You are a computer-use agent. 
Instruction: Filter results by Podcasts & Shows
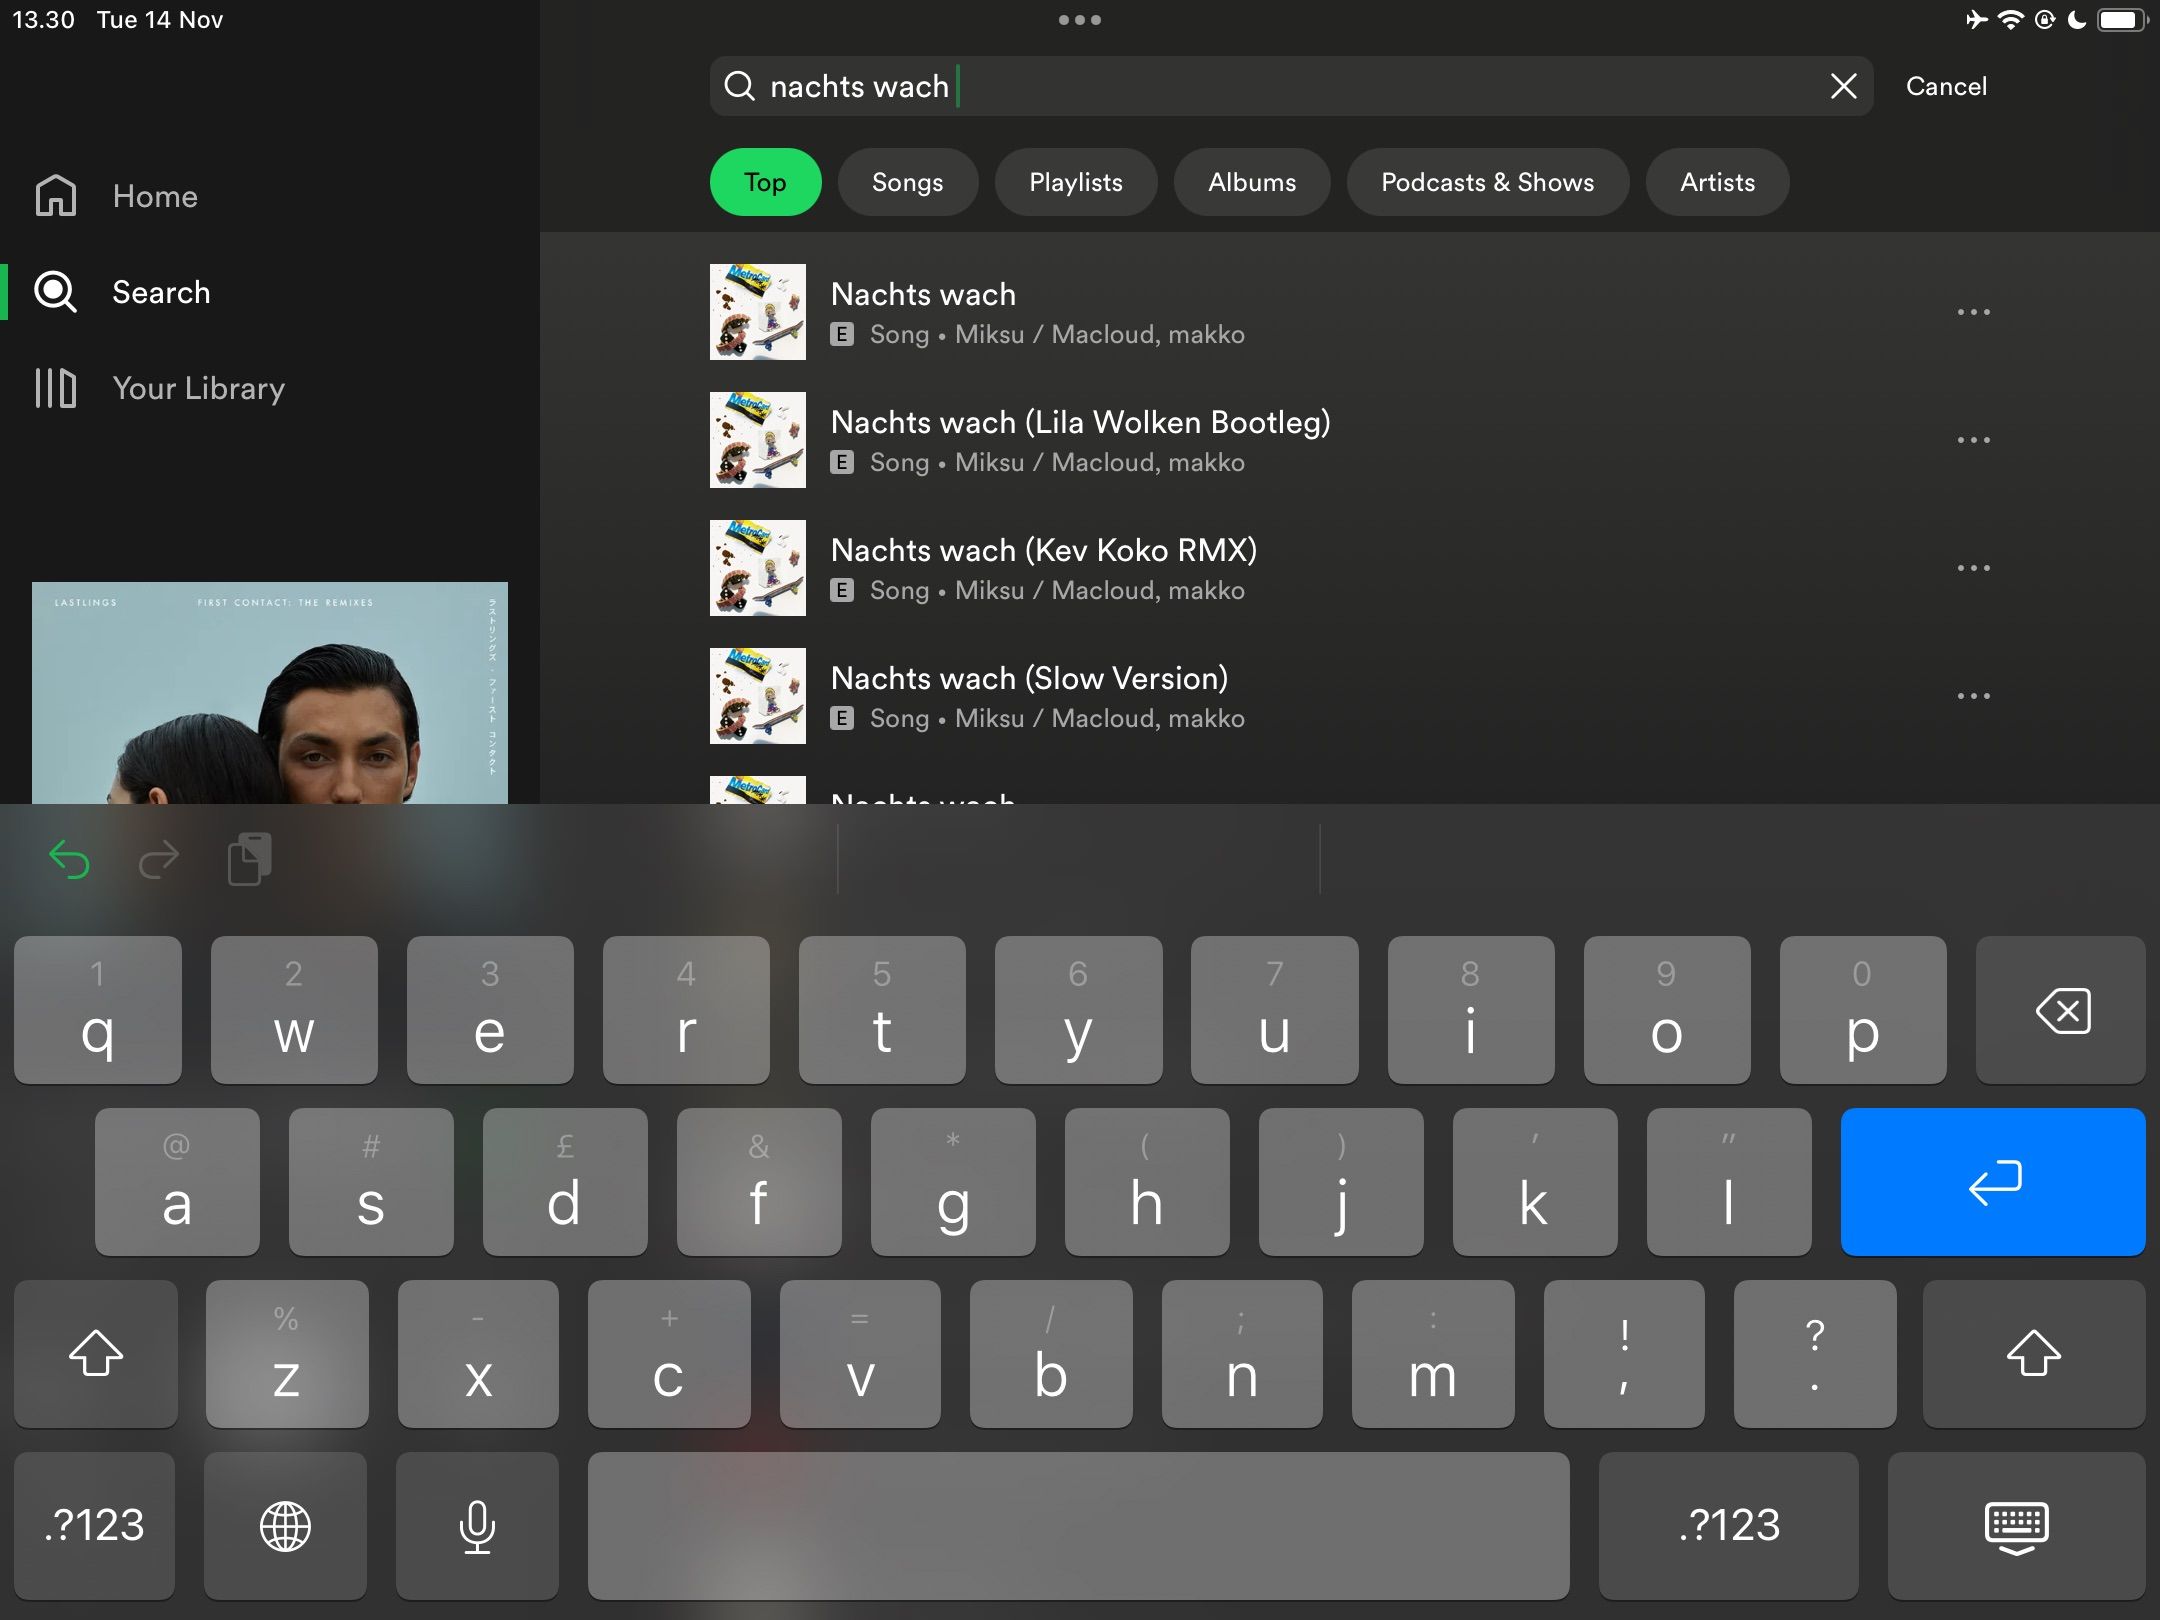pyautogui.click(x=1487, y=182)
